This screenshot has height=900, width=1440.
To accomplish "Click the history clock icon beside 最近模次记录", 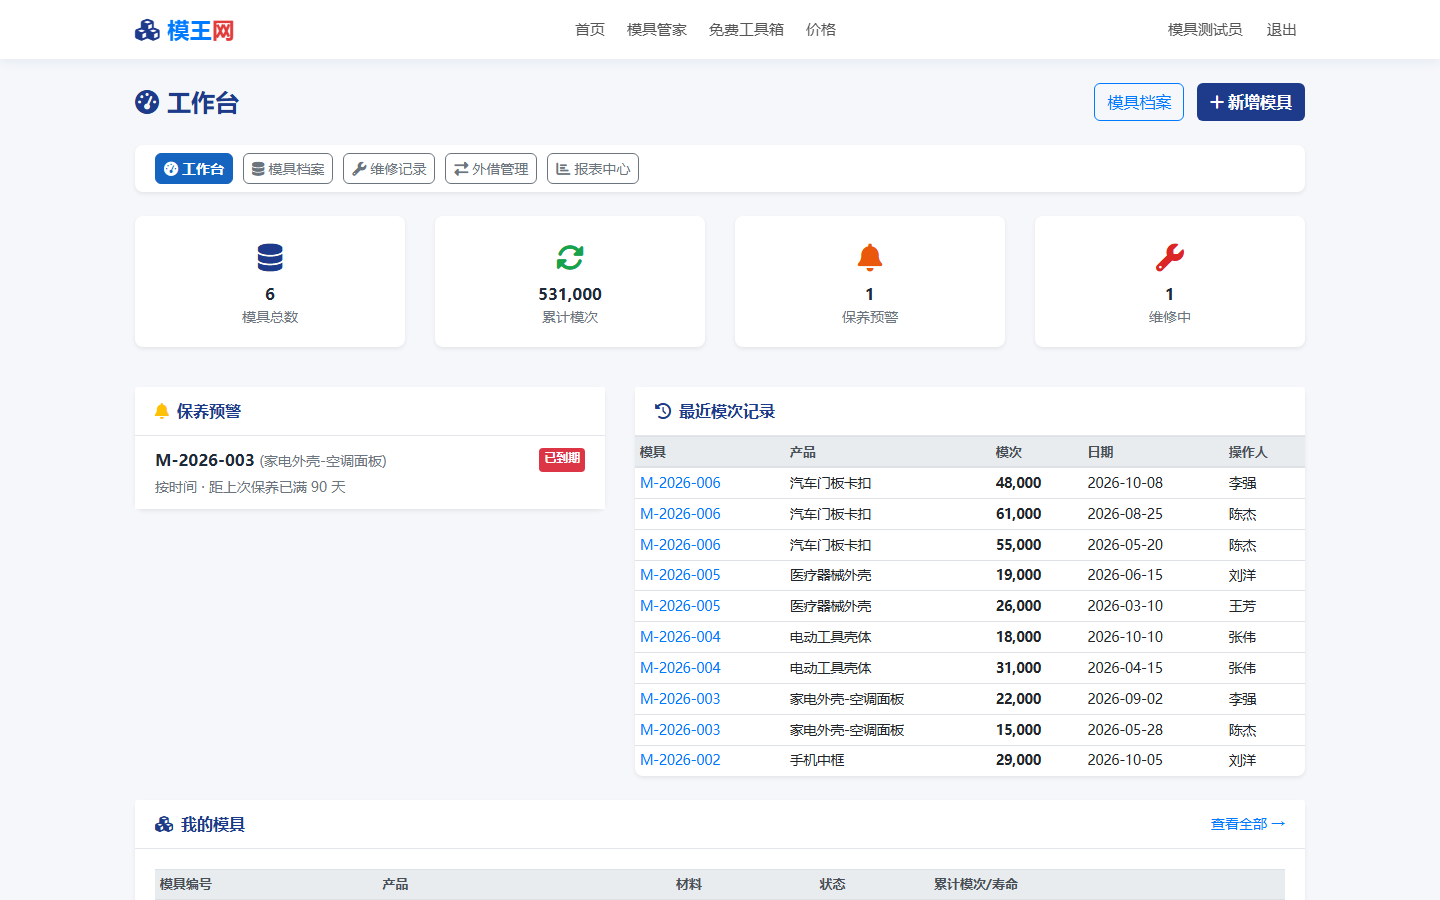I will tap(663, 411).
